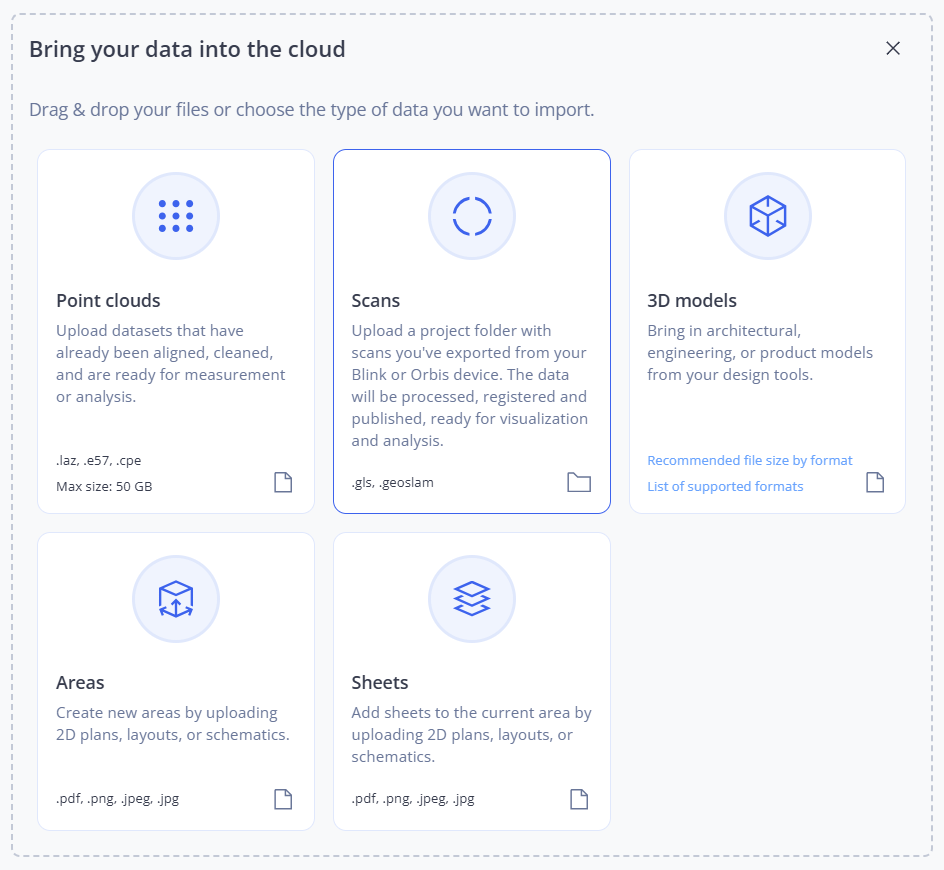Click folder icon in Scans card

[x=579, y=483]
